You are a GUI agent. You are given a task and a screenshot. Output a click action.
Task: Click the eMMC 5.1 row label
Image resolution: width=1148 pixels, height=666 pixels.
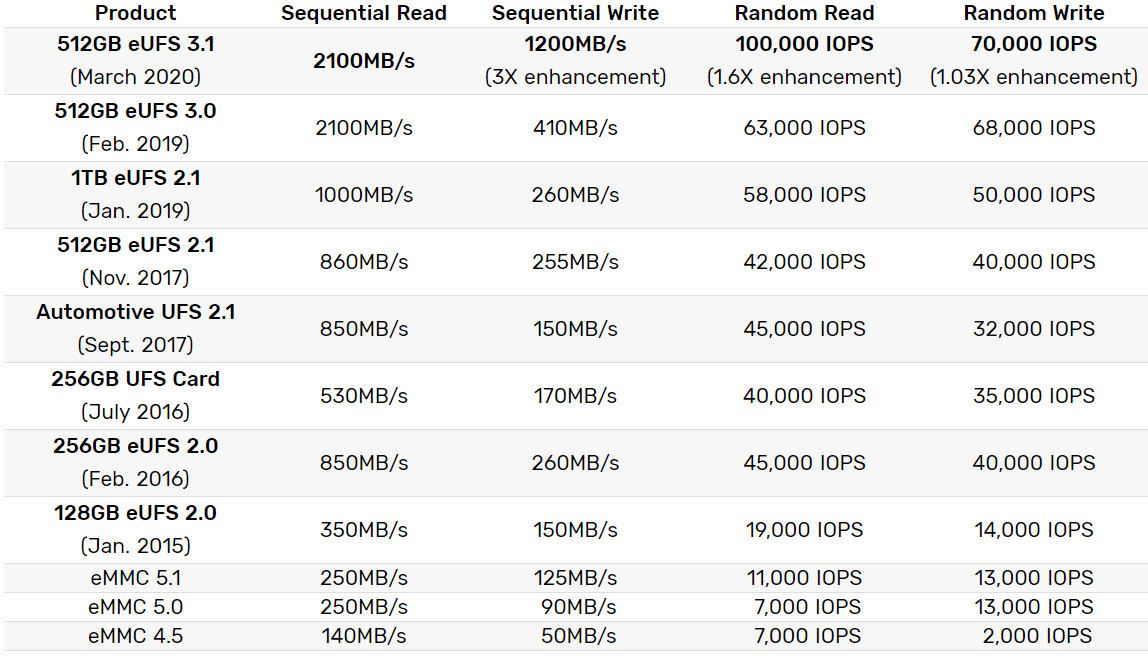click(x=135, y=578)
